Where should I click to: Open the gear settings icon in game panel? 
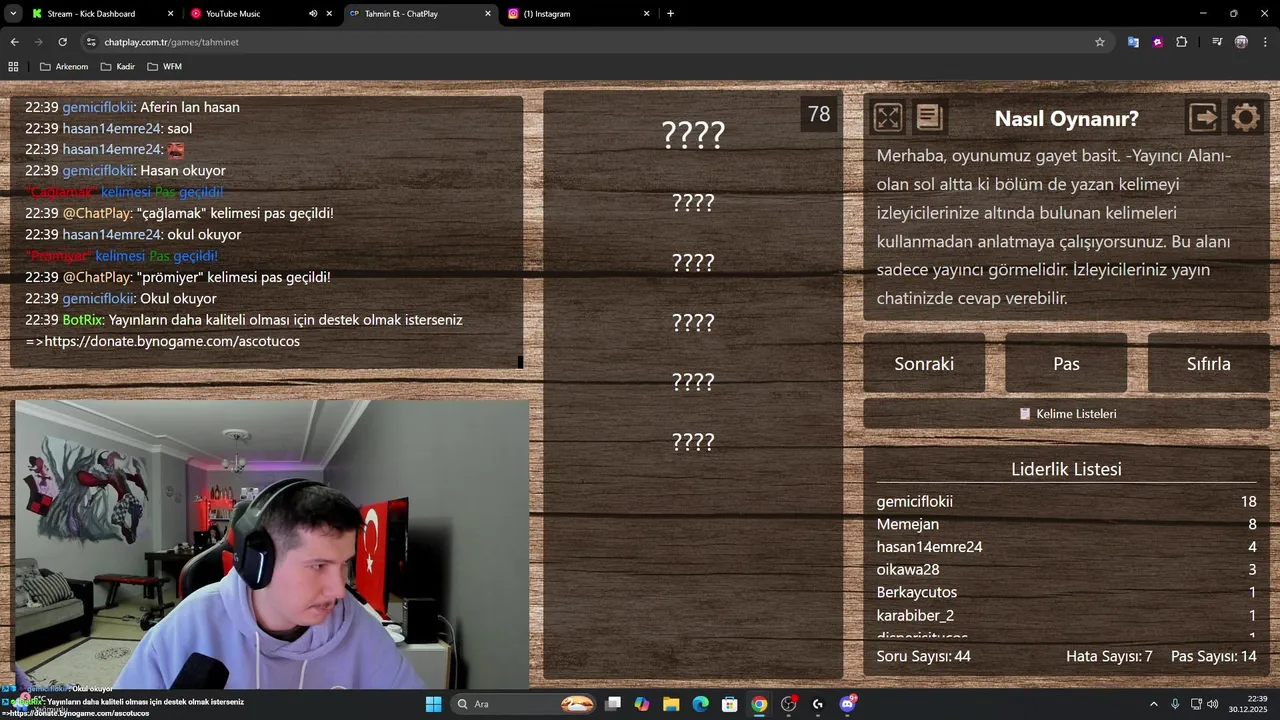click(1245, 118)
